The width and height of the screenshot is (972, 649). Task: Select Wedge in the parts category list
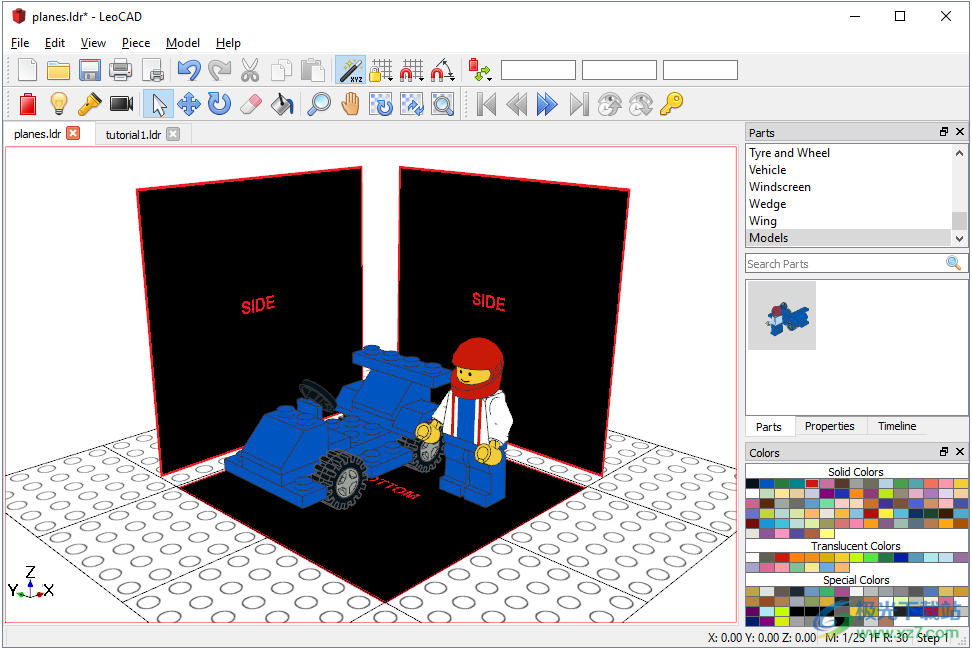pos(768,204)
